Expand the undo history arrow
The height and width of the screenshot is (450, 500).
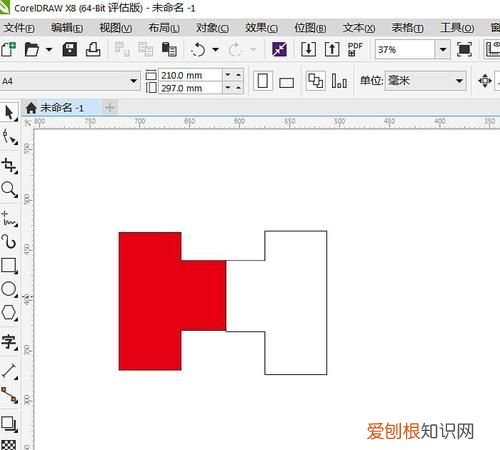(x=216, y=50)
